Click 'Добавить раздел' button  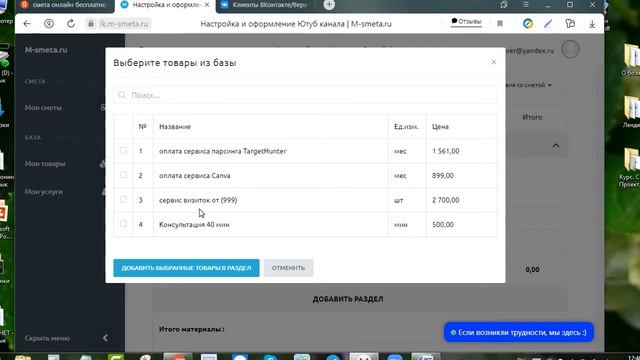[348, 299]
